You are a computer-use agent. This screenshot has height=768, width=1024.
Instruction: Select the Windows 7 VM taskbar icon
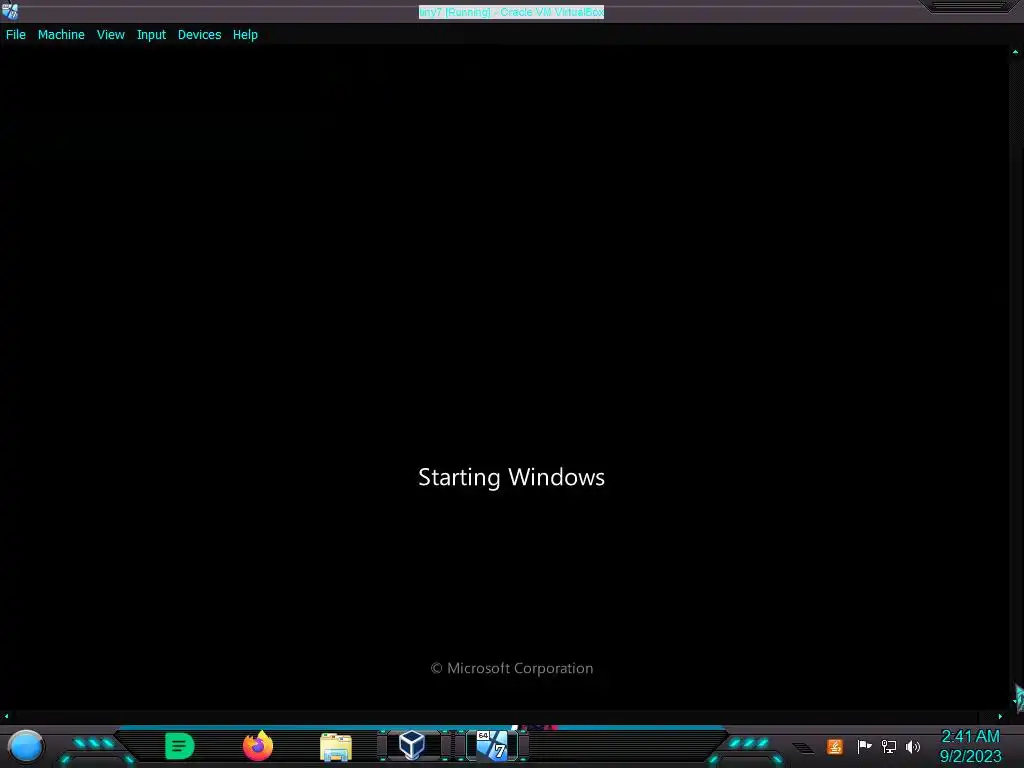(x=492, y=745)
